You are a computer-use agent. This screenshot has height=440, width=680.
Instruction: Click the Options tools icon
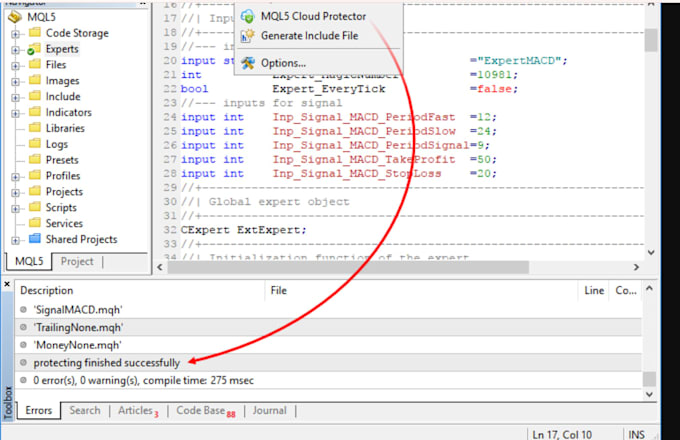248,63
